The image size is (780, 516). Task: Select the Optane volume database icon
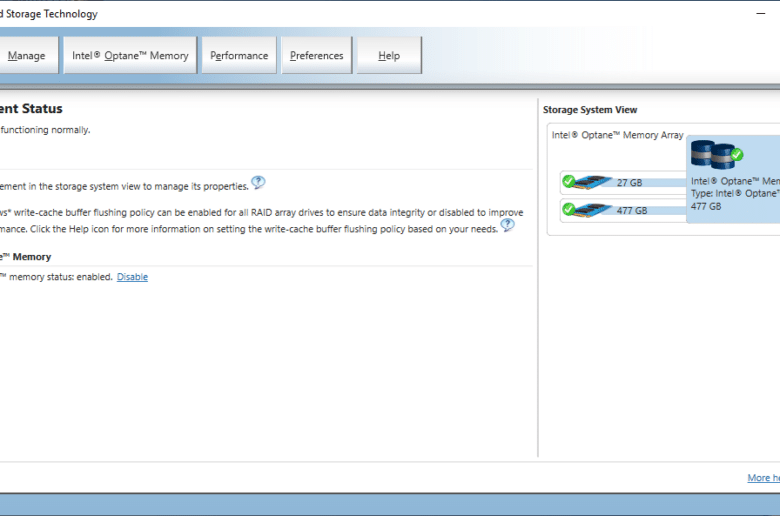713,154
